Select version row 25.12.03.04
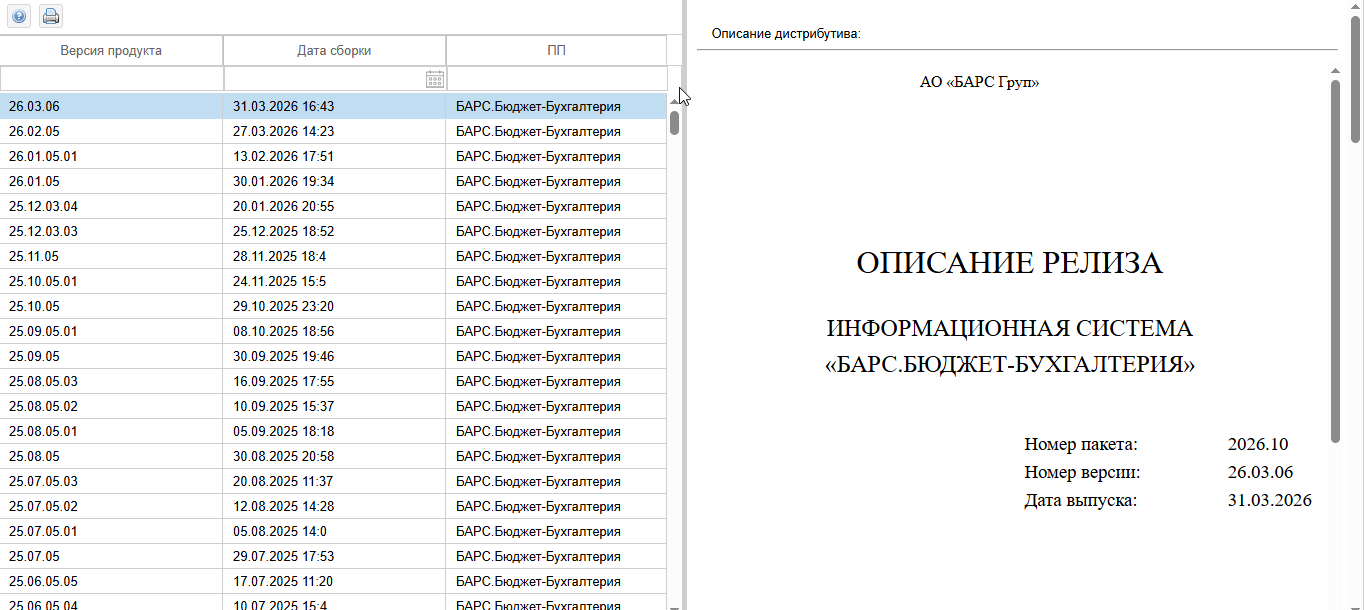 [333, 206]
